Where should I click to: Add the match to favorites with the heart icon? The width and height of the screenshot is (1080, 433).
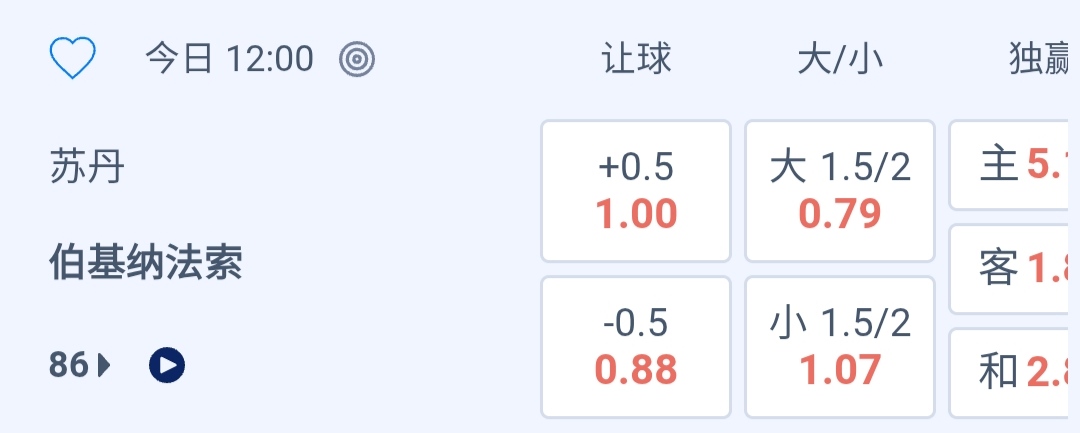[x=73, y=59]
